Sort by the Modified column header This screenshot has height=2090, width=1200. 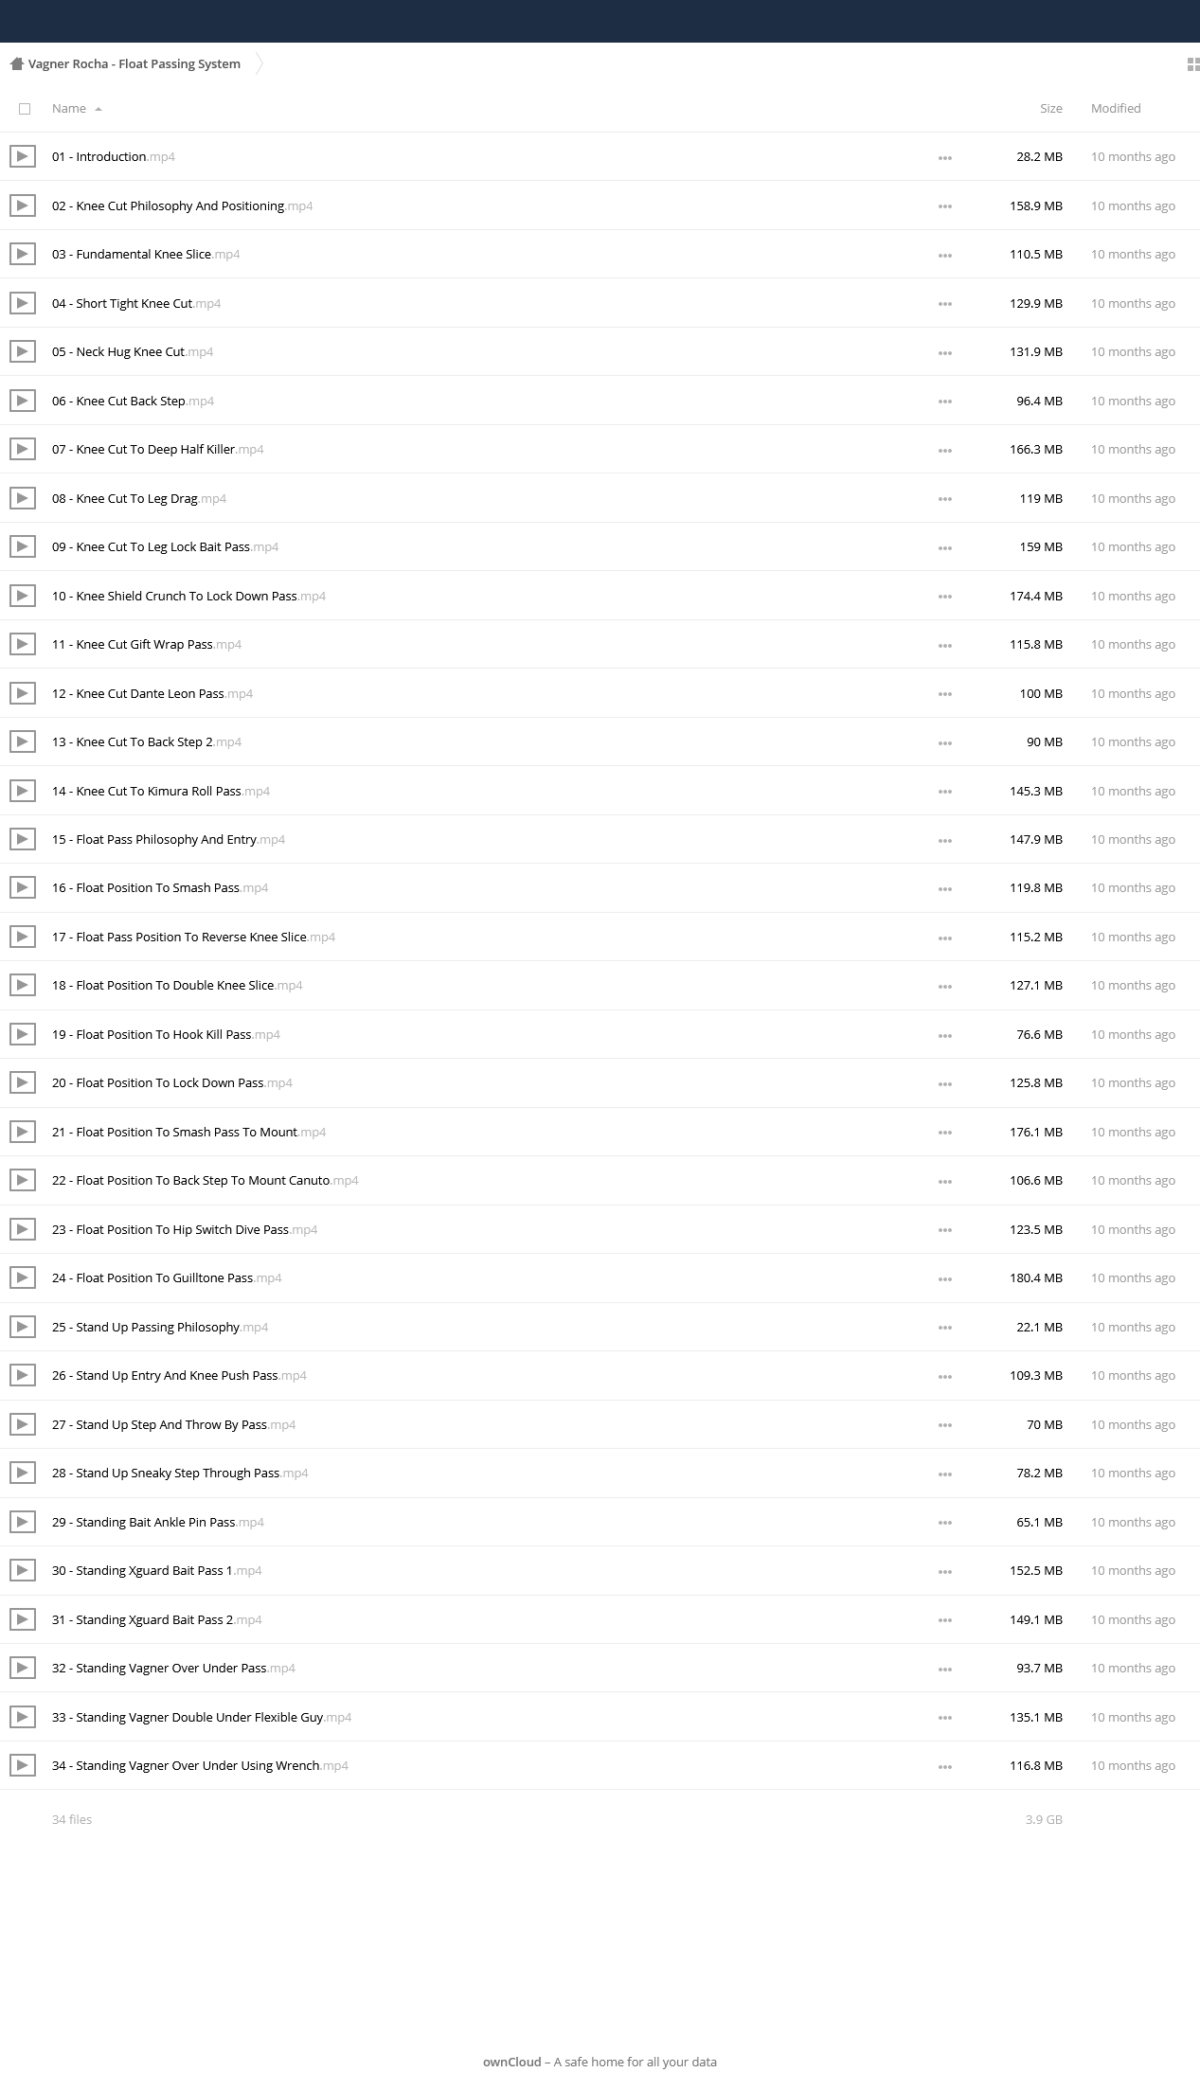pos(1116,108)
